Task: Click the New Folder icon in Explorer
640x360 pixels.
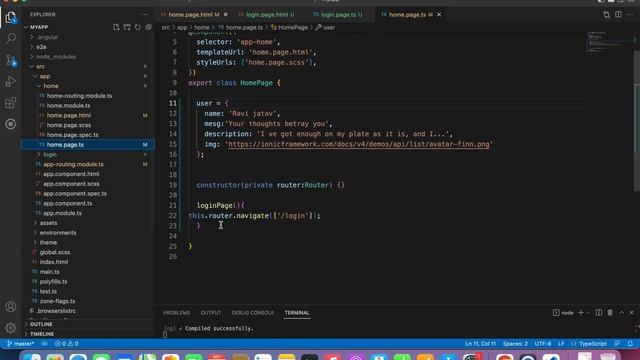Action: [x=127, y=27]
